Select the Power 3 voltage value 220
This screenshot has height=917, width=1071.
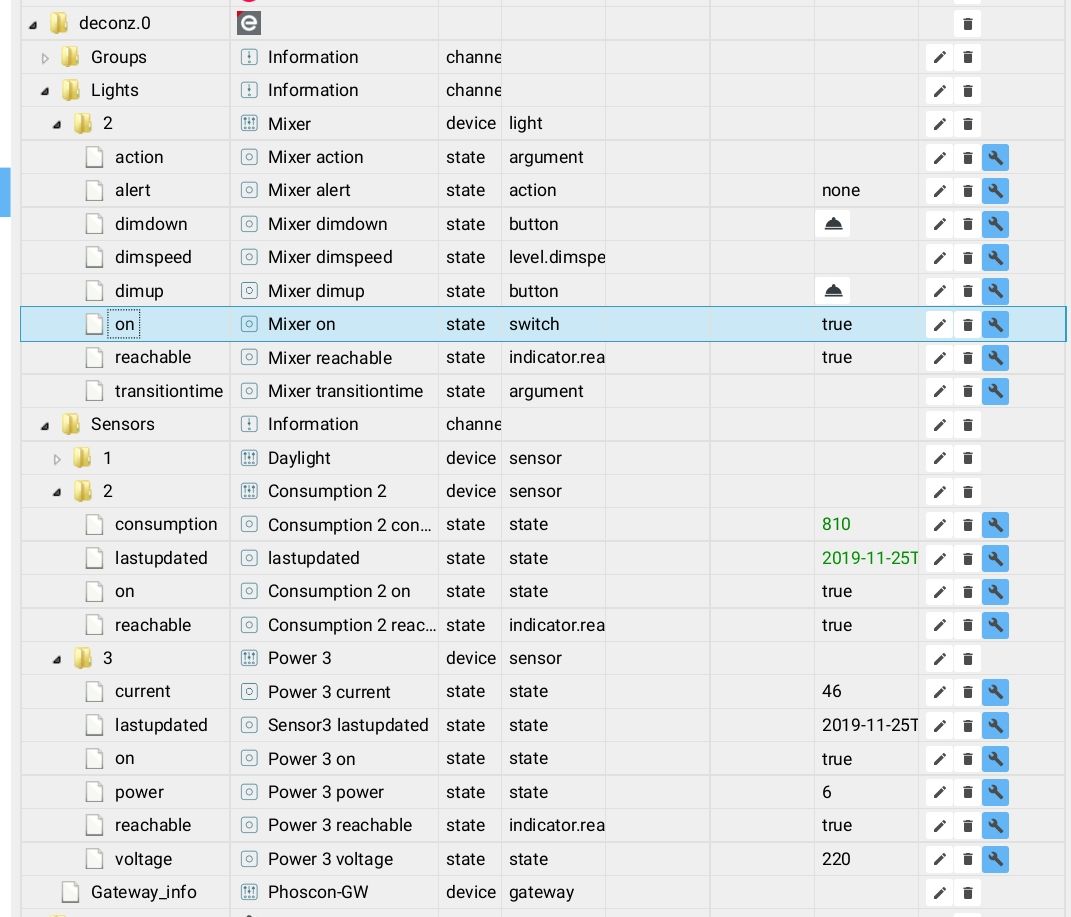tap(836, 859)
